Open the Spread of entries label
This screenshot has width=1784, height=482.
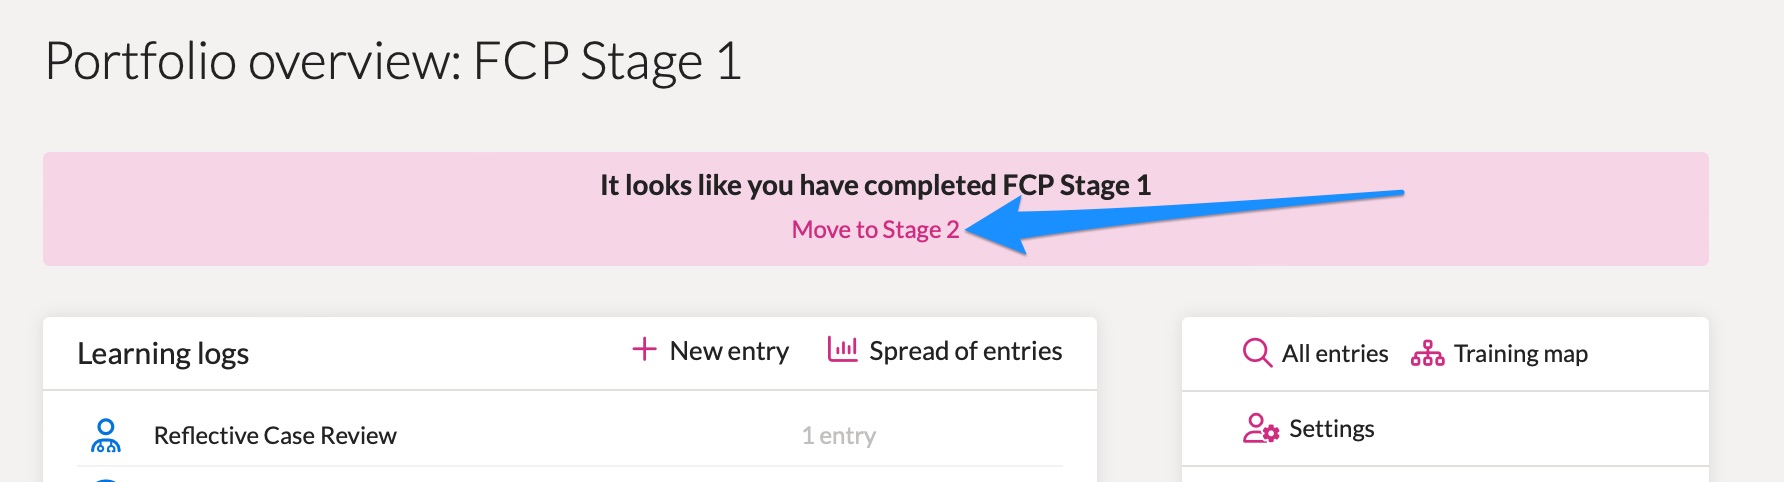965,351
